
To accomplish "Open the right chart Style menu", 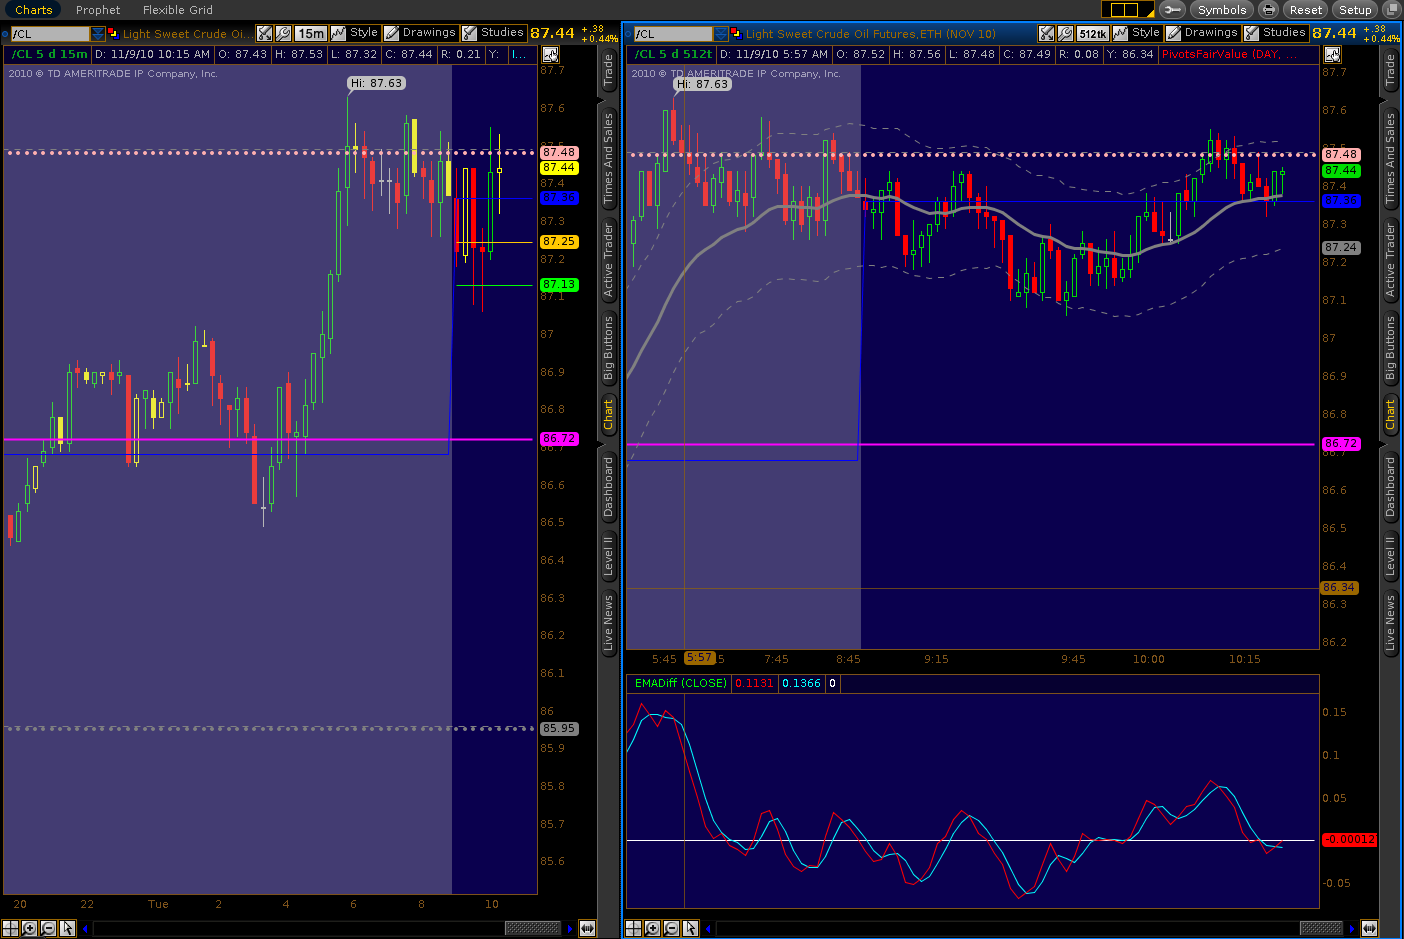I will coord(1137,33).
